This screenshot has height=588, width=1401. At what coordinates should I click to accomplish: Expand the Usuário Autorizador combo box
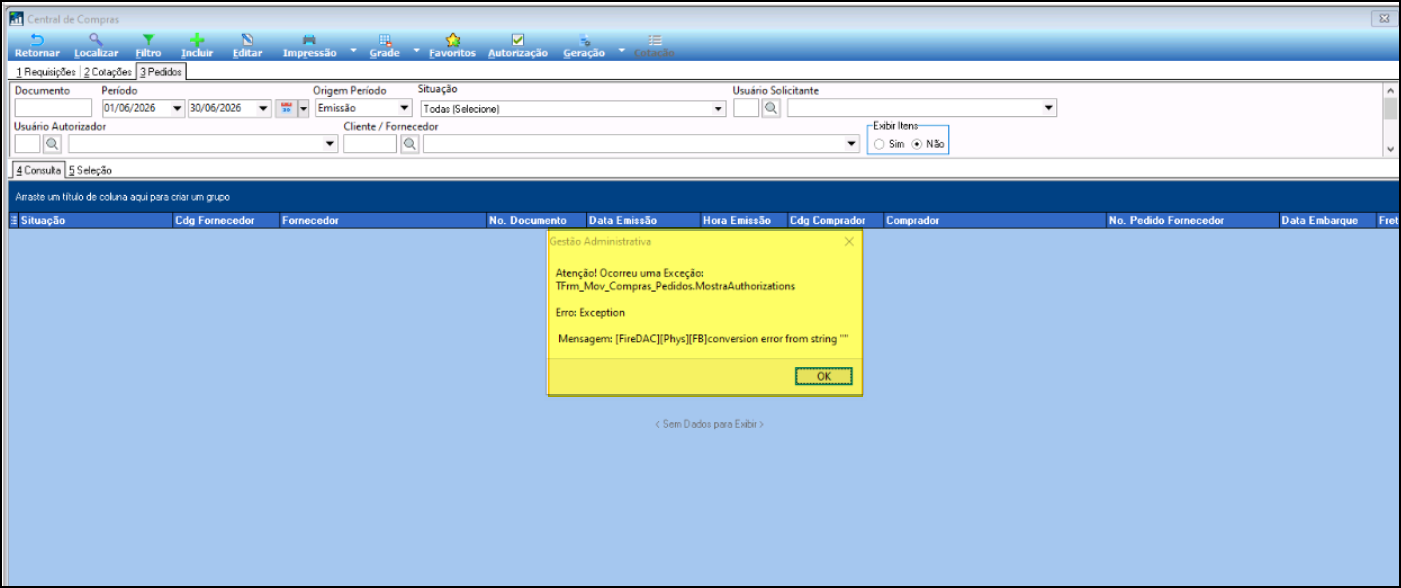click(x=331, y=144)
